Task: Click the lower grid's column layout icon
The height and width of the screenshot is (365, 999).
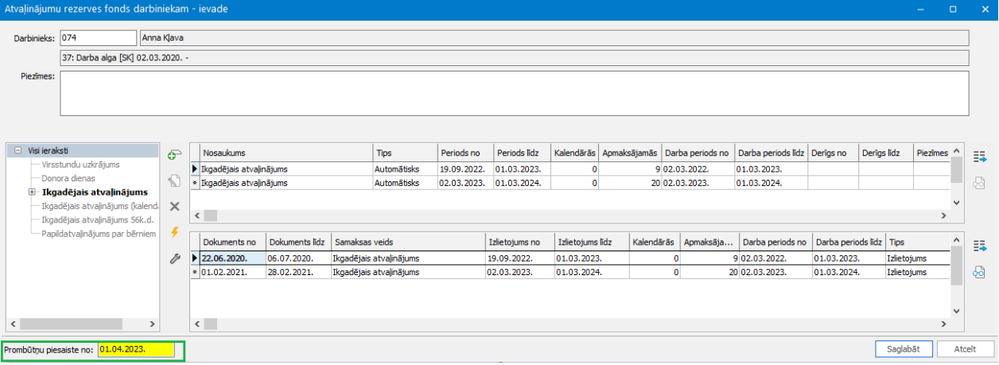Action: (x=979, y=246)
